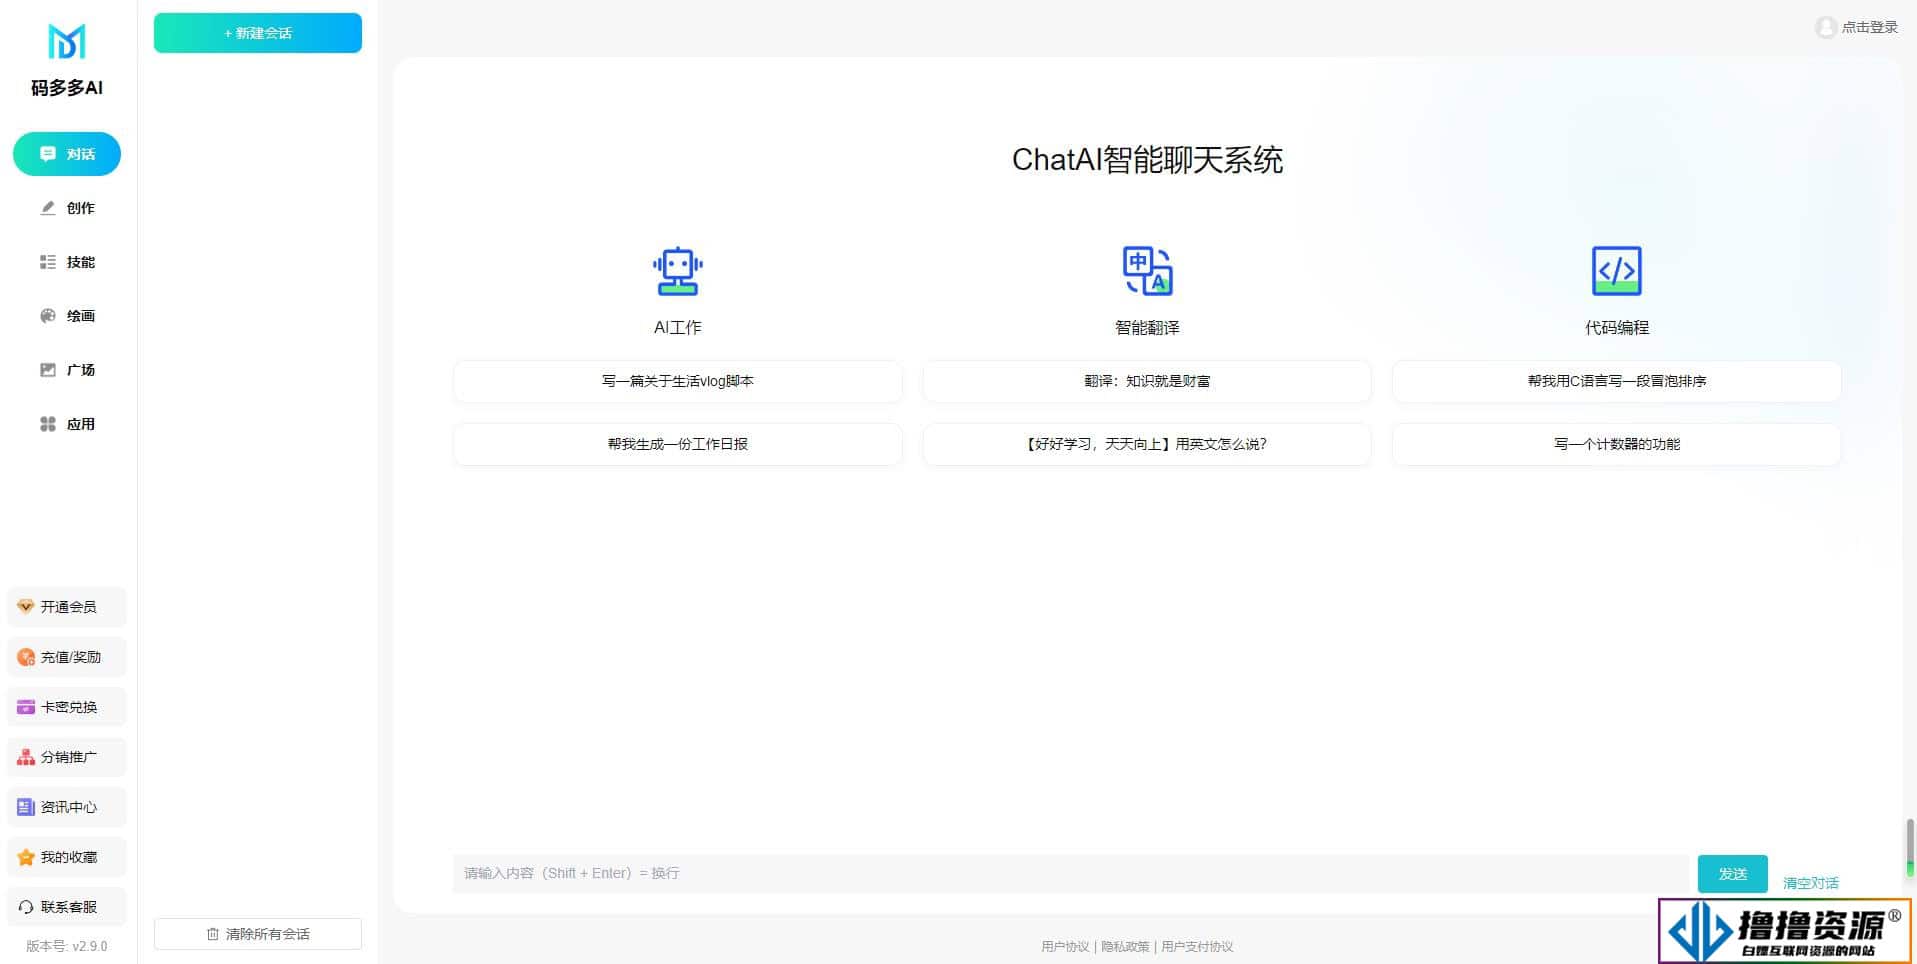The height and width of the screenshot is (964, 1917).
Task: Click the 代码编程 category label
Action: [1617, 328]
